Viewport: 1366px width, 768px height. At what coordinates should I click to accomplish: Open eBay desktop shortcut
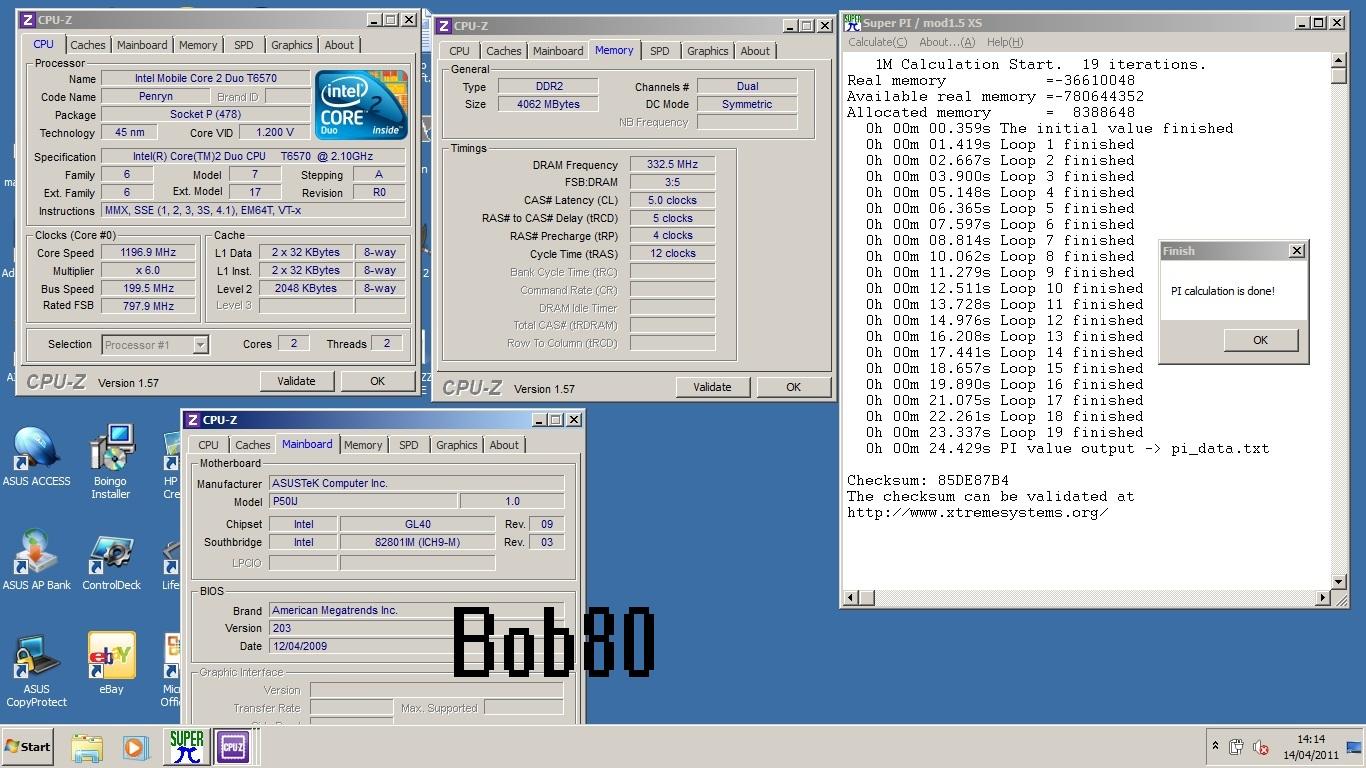[x=111, y=663]
